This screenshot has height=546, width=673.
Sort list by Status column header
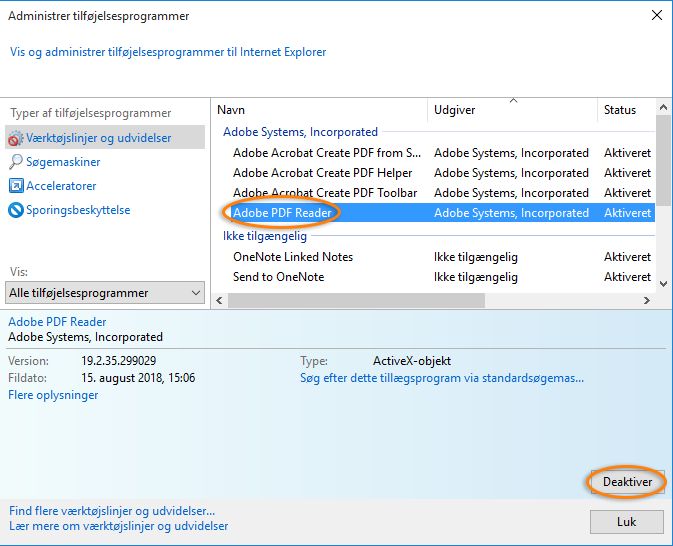(626, 110)
